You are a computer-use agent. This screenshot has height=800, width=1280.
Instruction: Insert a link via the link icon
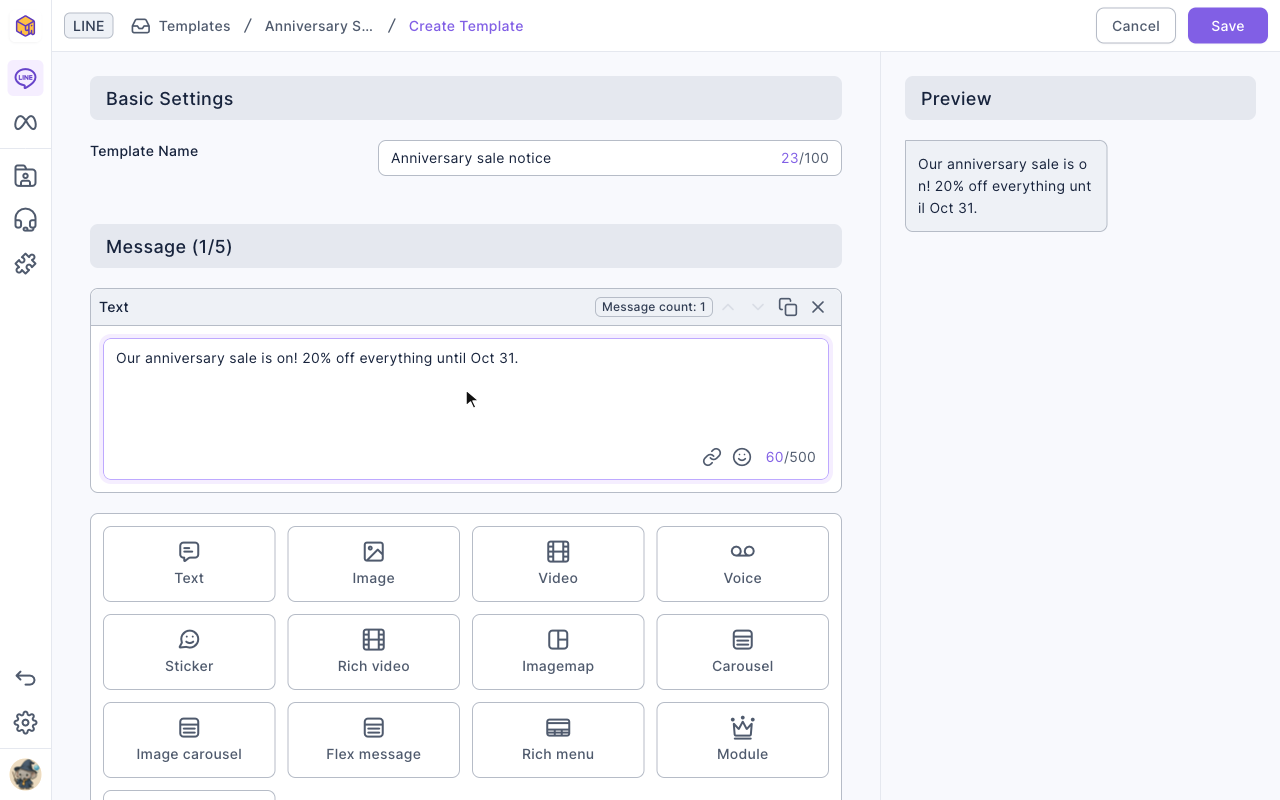[712, 457]
